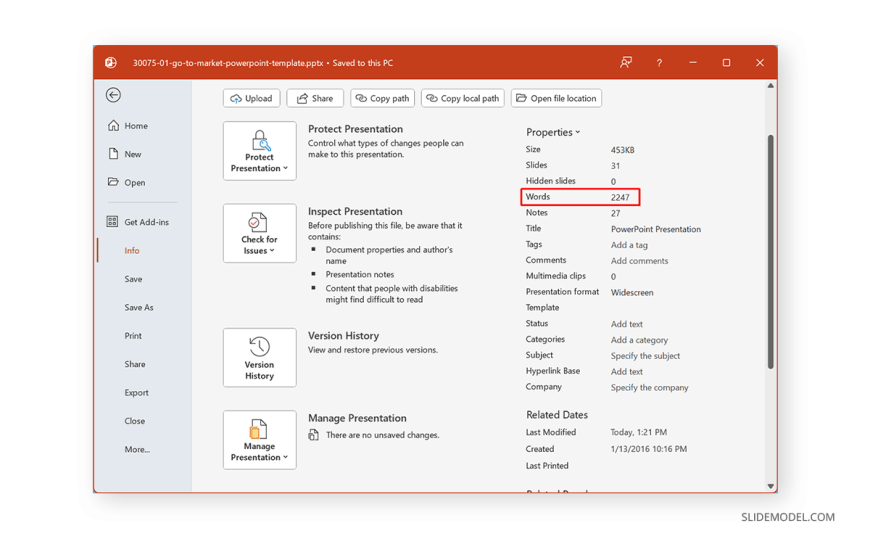870x539 pixels.
Task: Click the Help question mark icon
Action: tap(659, 63)
